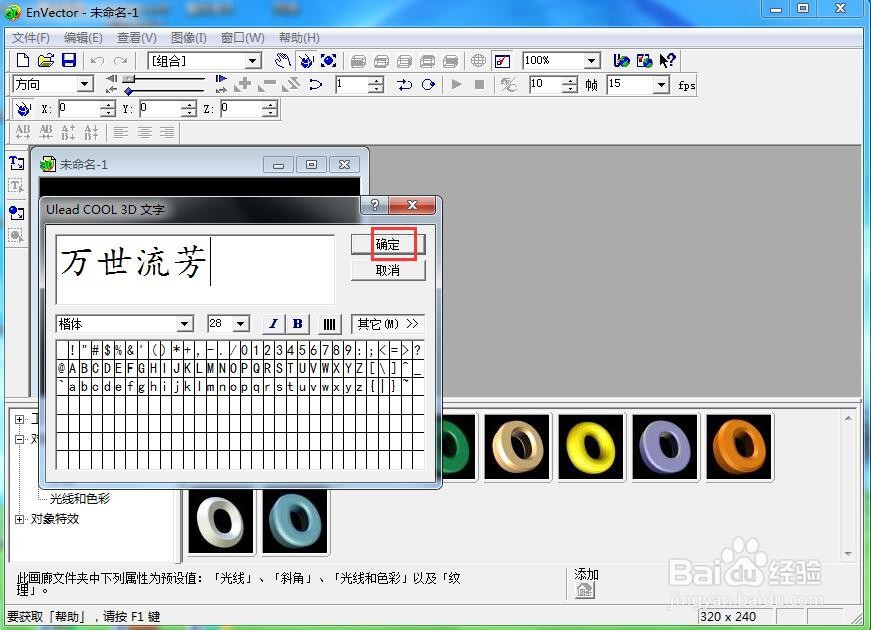
Task: Open a file using the folder icon
Action: point(46,60)
